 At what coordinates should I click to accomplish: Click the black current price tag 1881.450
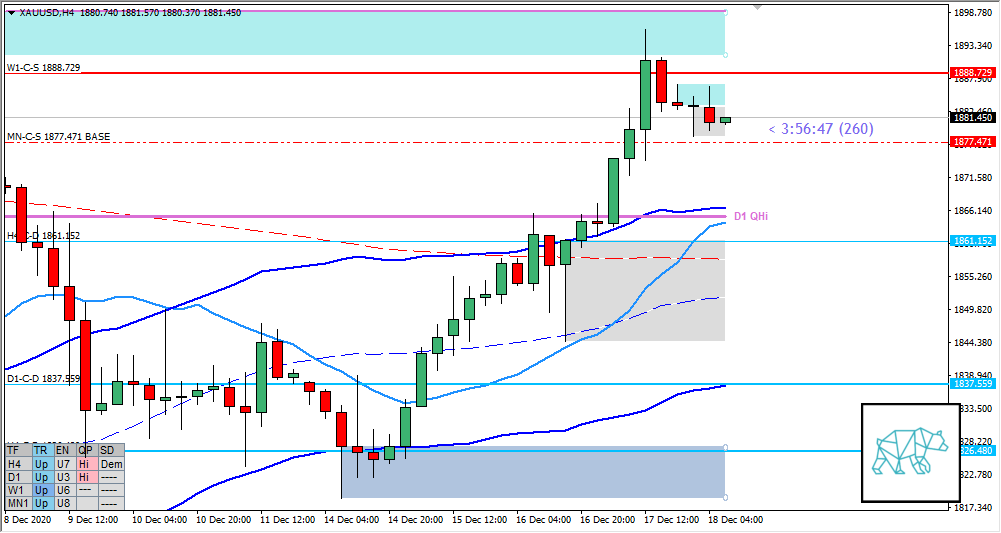(x=972, y=117)
